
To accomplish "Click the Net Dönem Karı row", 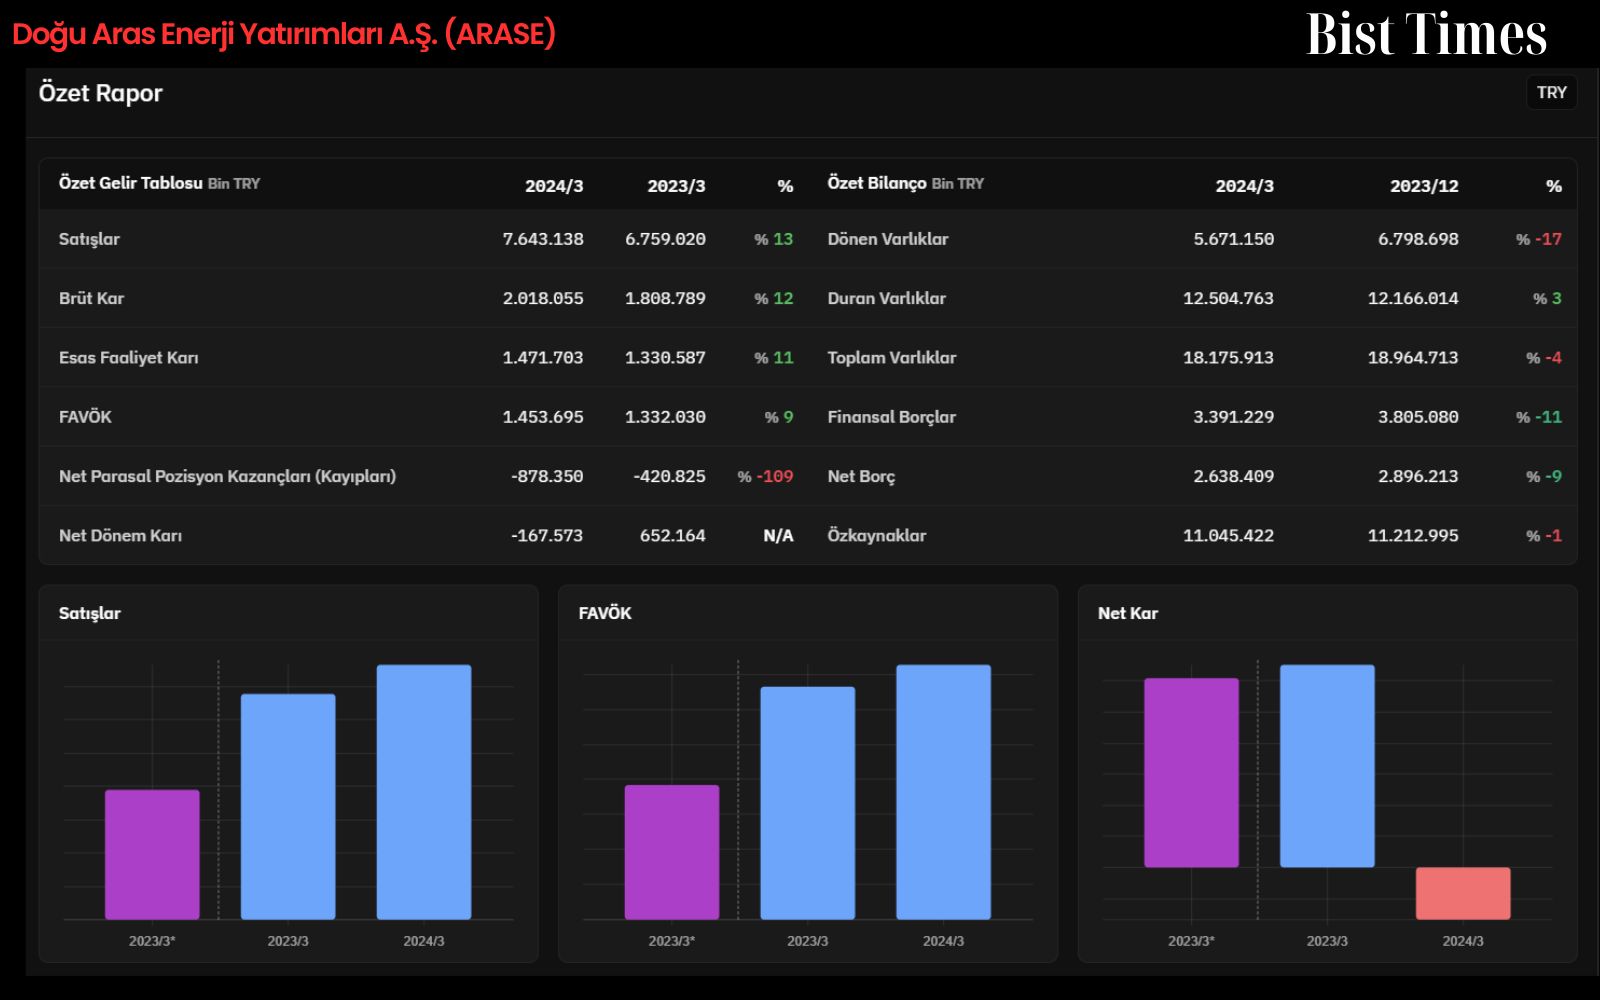I will click(x=424, y=536).
